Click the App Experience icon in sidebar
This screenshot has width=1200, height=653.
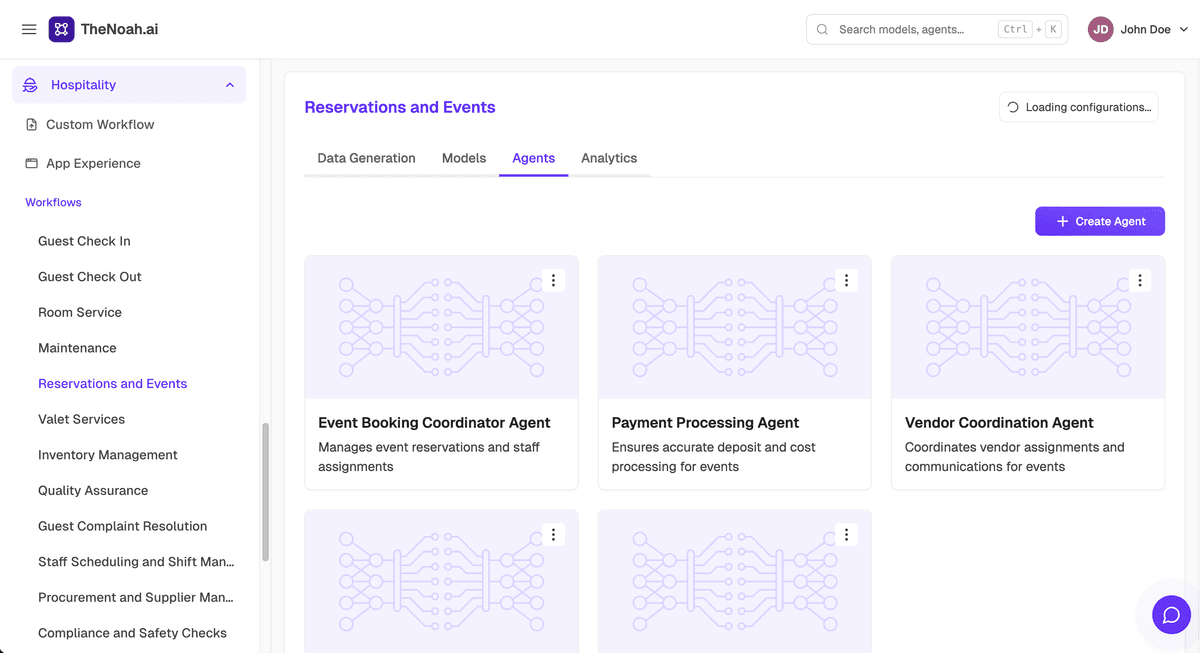(31, 163)
